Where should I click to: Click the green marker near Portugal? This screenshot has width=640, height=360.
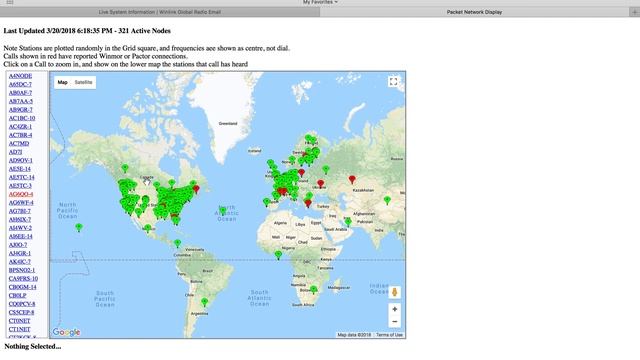267,202
